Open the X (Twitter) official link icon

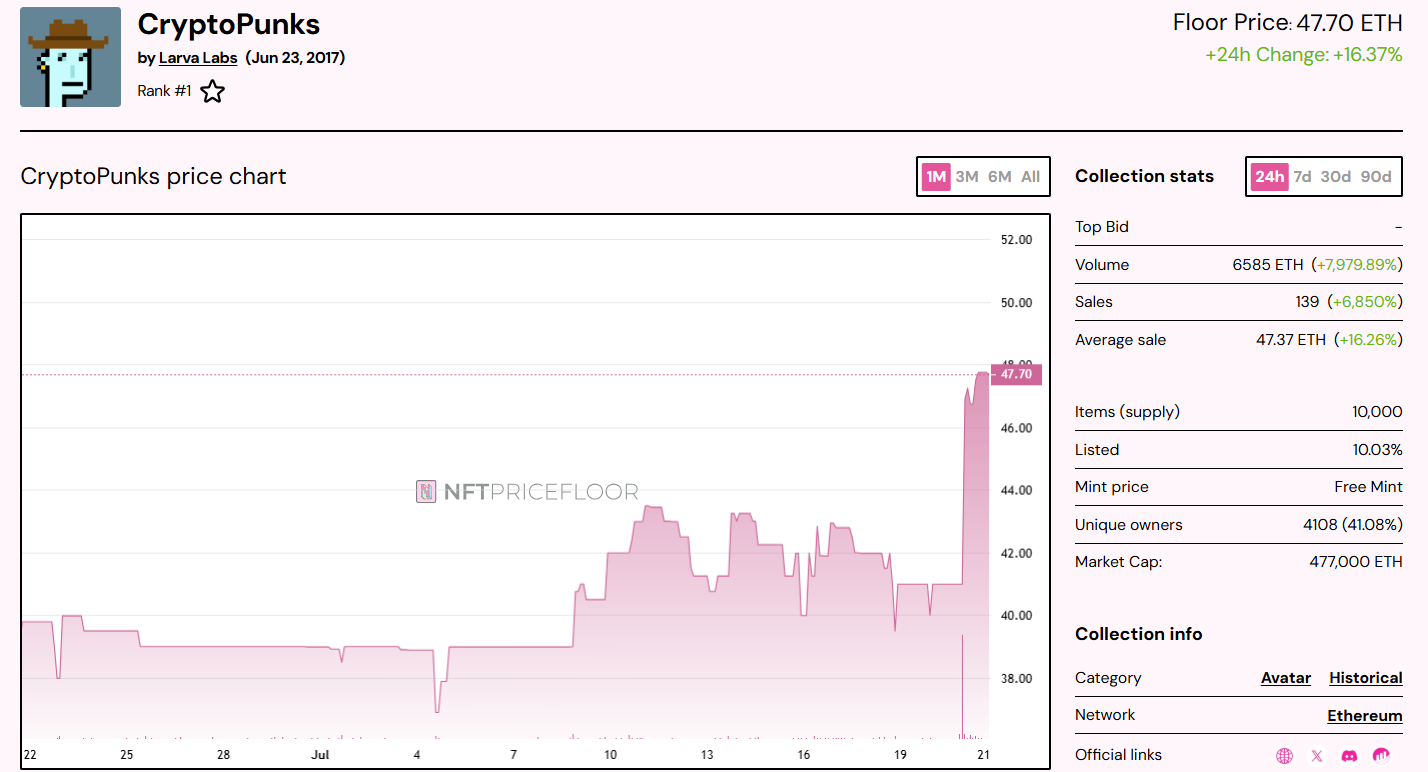click(1317, 756)
